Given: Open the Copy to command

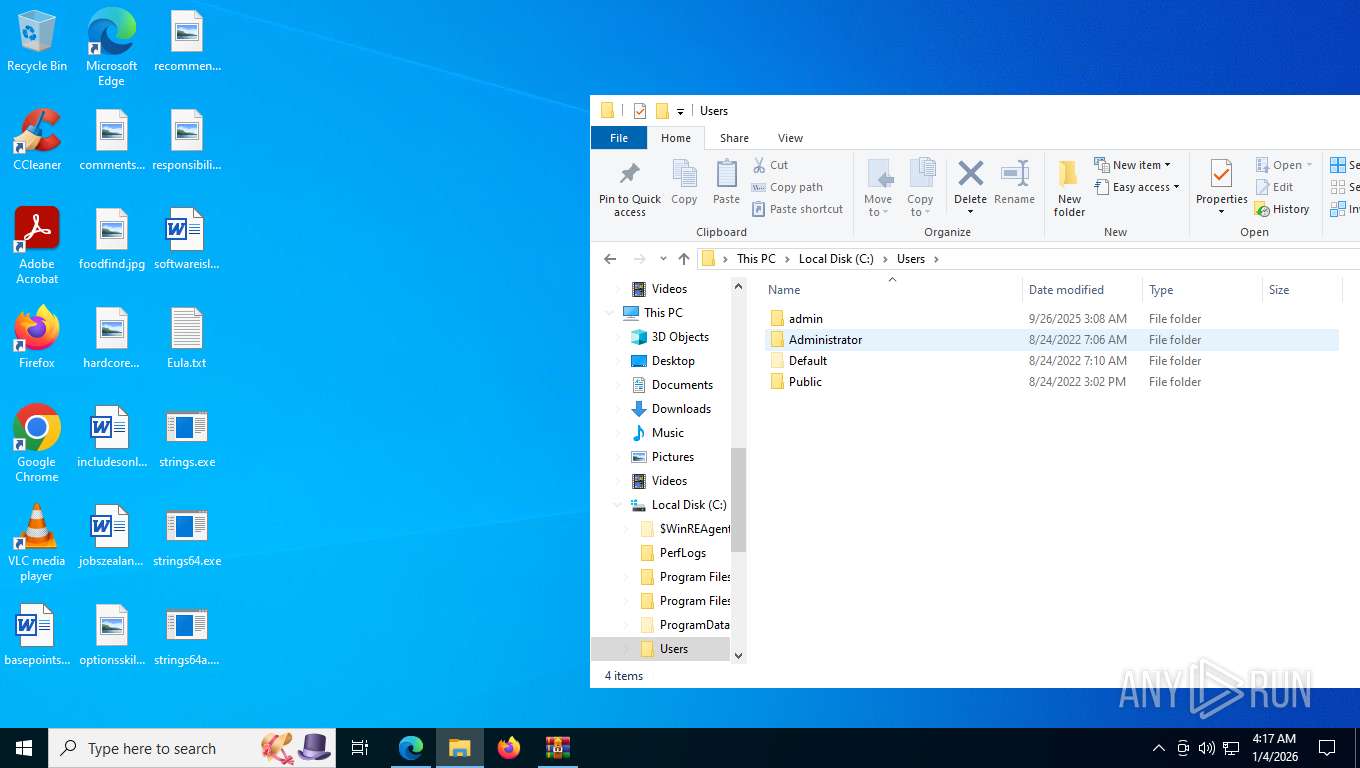Looking at the screenshot, I should (920, 187).
